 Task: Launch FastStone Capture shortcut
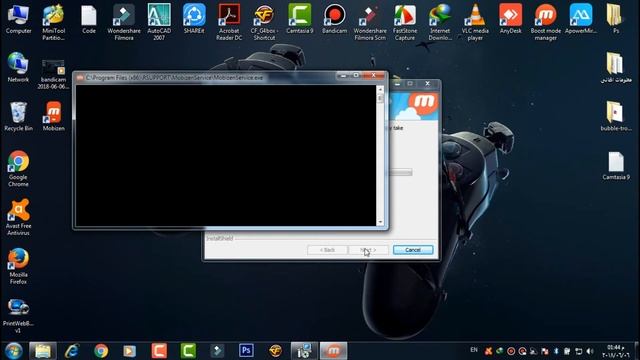404,22
